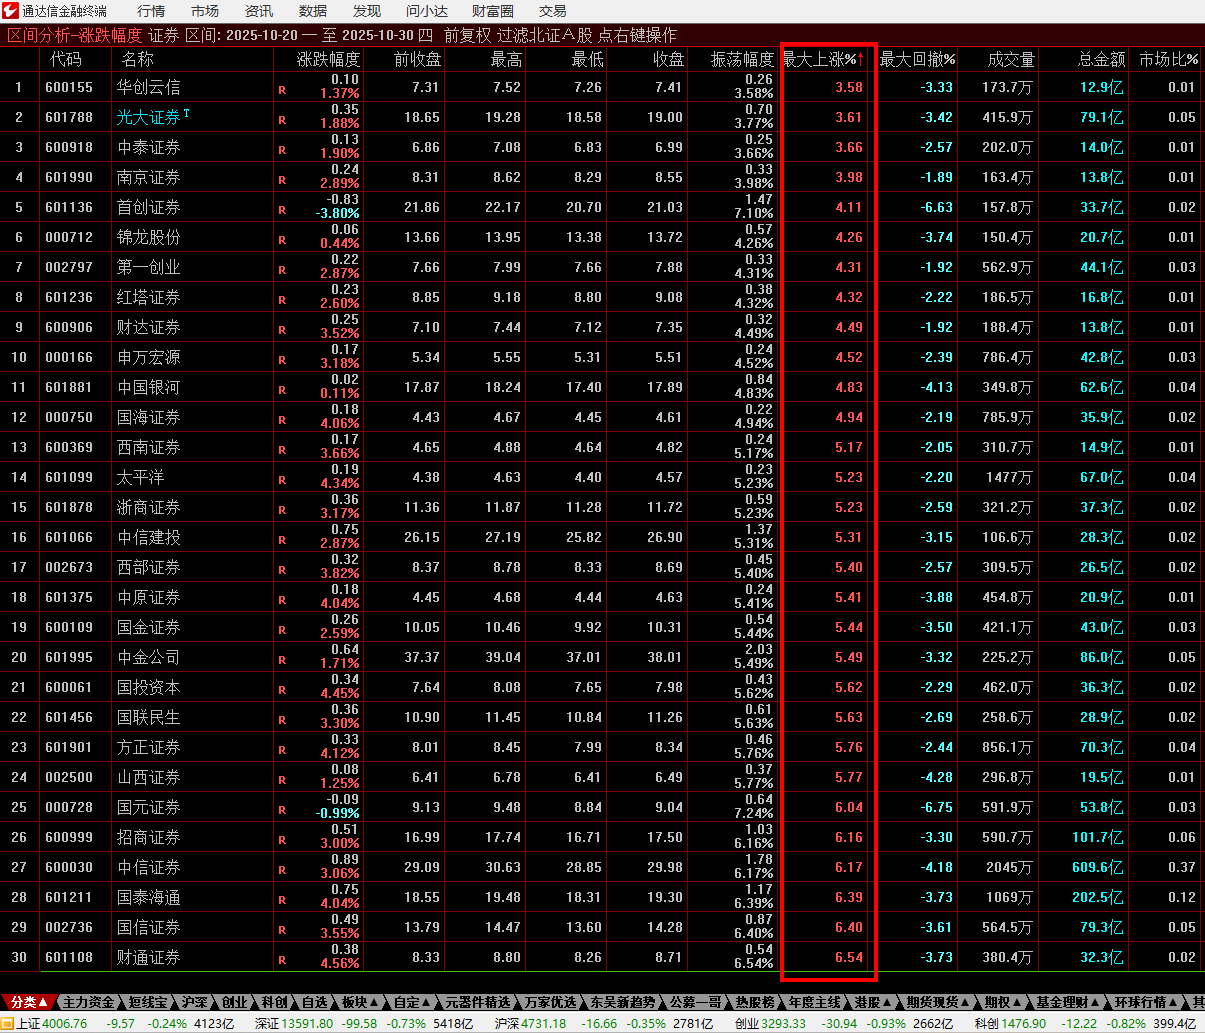The width and height of the screenshot is (1205, 1033).
Task: Click the R marker in 中金公司 row
Action: [x=282, y=660]
